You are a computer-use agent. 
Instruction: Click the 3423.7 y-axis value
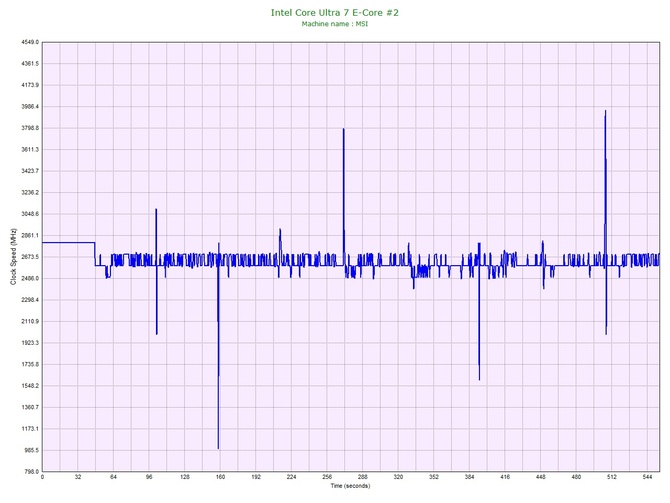[x=30, y=171]
